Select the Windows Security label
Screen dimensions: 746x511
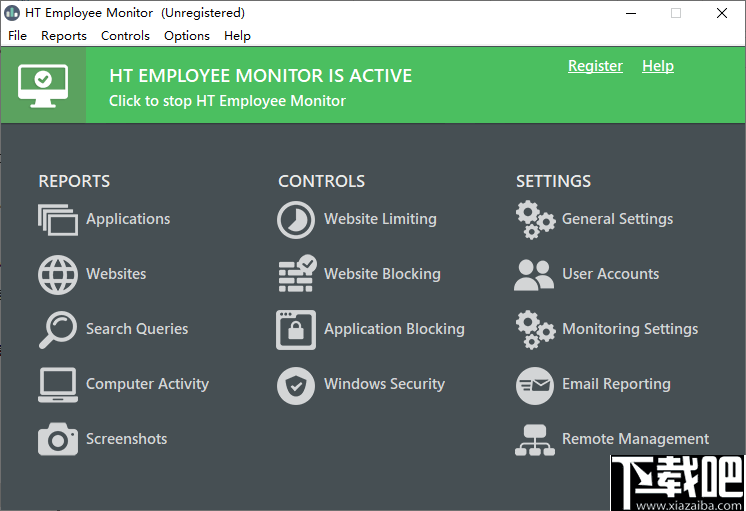pyautogui.click(x=384, y=384)
